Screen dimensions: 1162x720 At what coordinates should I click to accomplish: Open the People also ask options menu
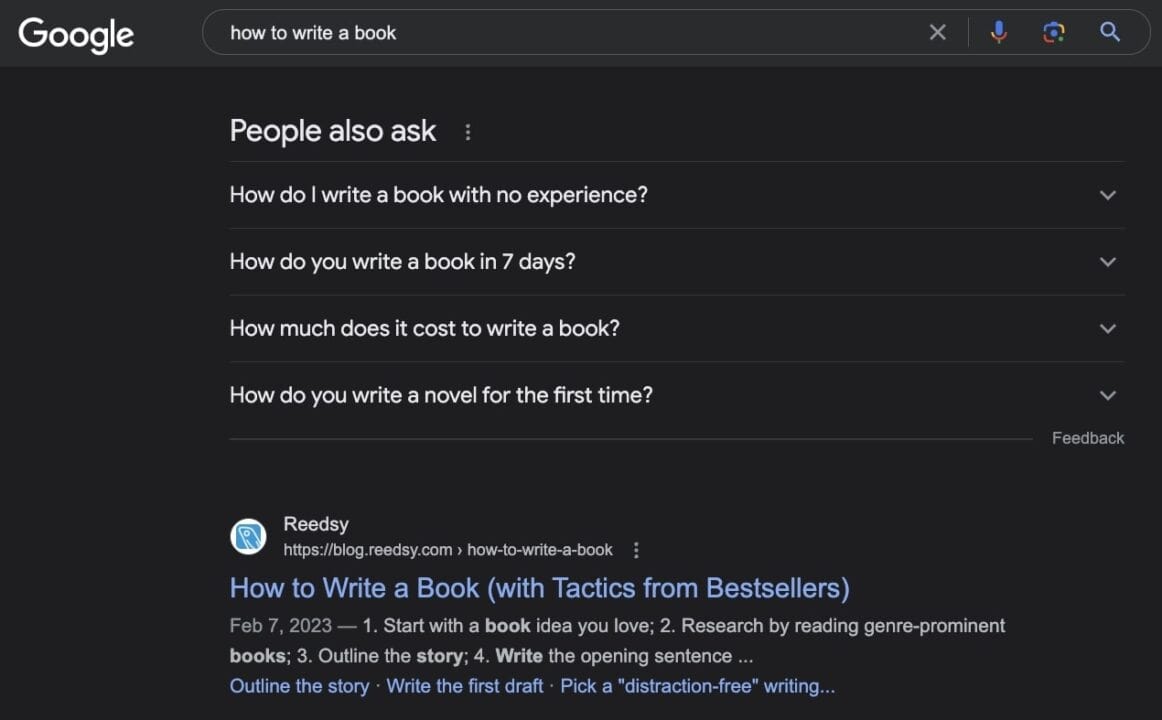click(x=467, y=131)
